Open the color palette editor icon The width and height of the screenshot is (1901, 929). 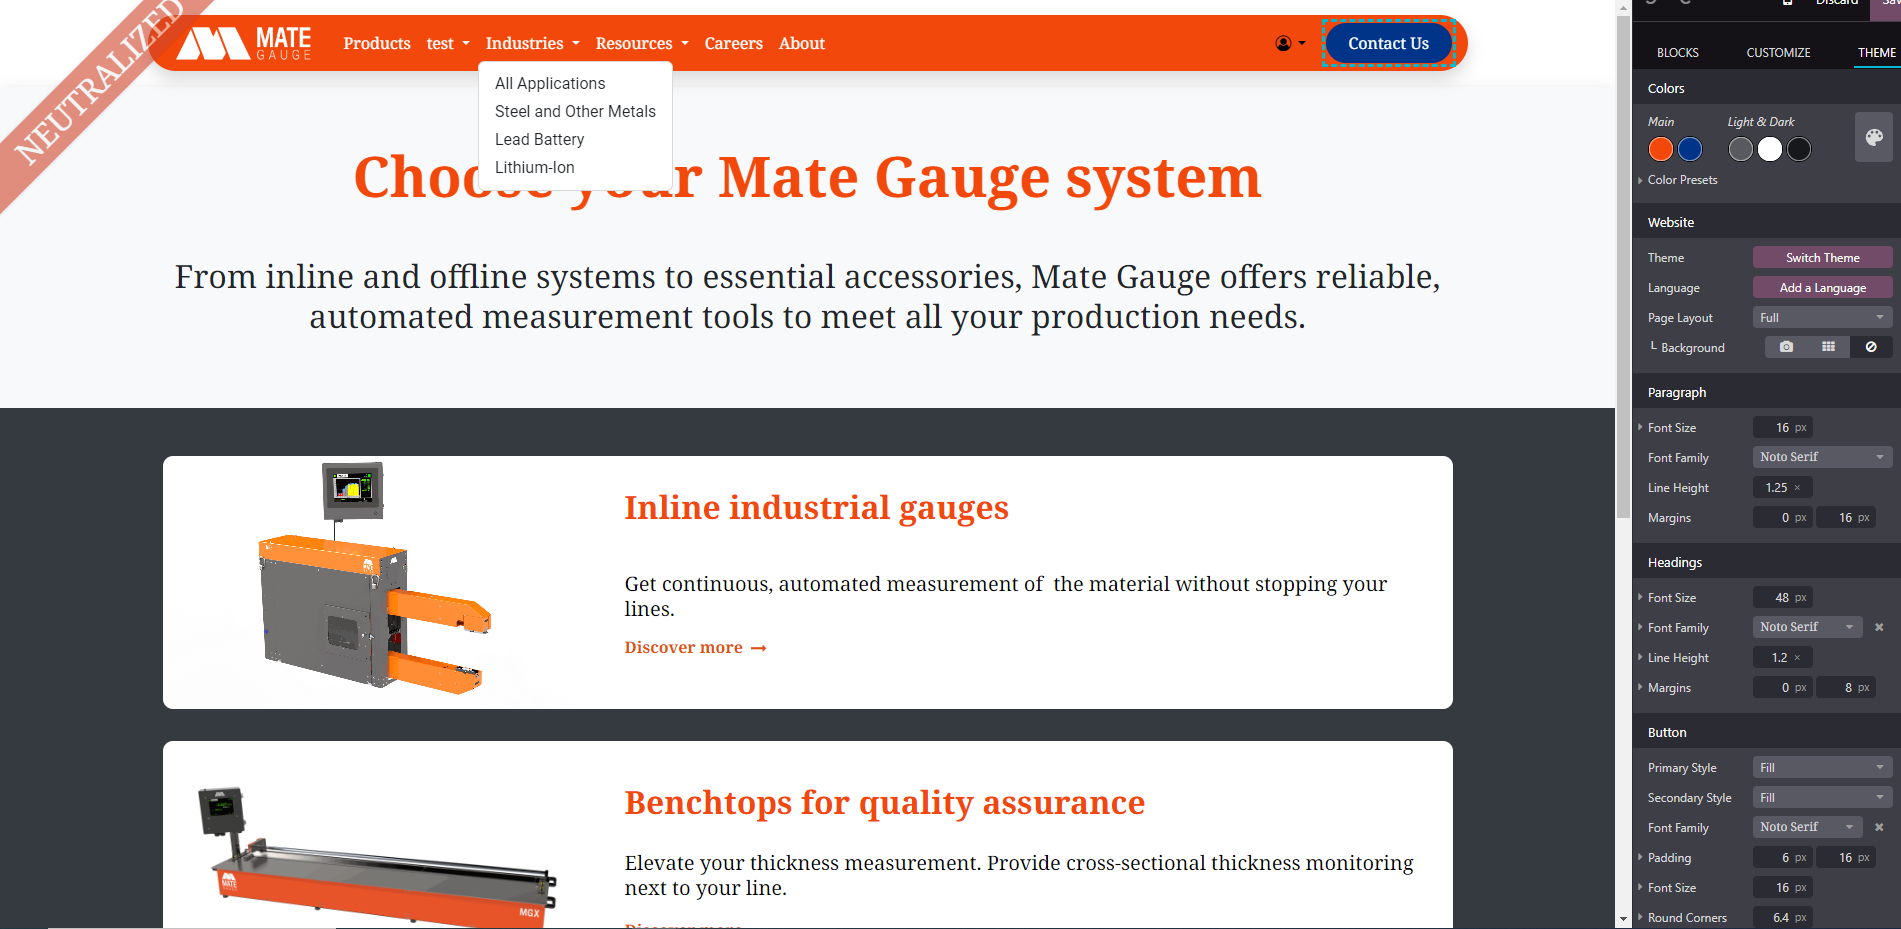tap(1874, 137)
